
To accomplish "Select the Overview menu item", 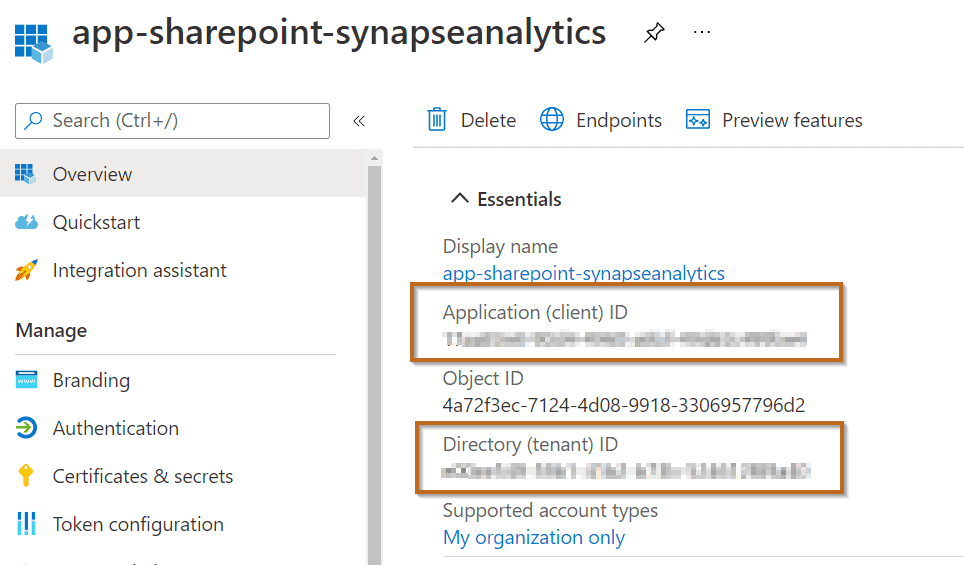I will click(x=183, y=174).
